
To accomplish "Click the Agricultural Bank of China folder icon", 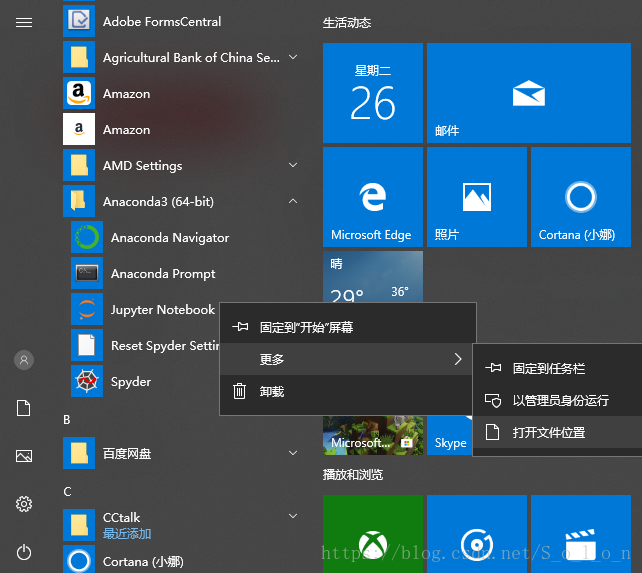I will 79,57.
